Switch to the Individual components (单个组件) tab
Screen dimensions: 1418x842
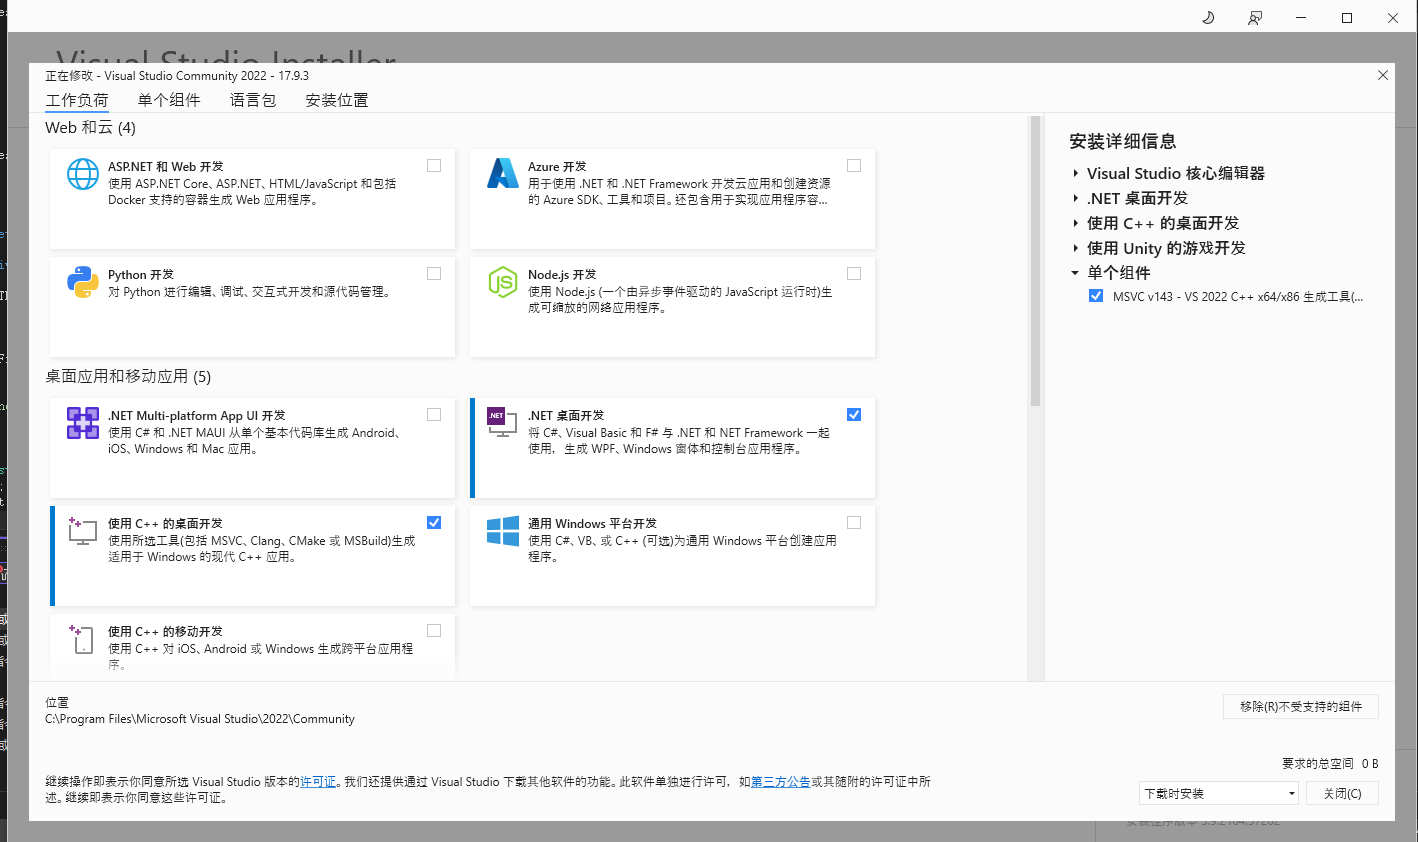pyautogui.click(x=169, y=100)
